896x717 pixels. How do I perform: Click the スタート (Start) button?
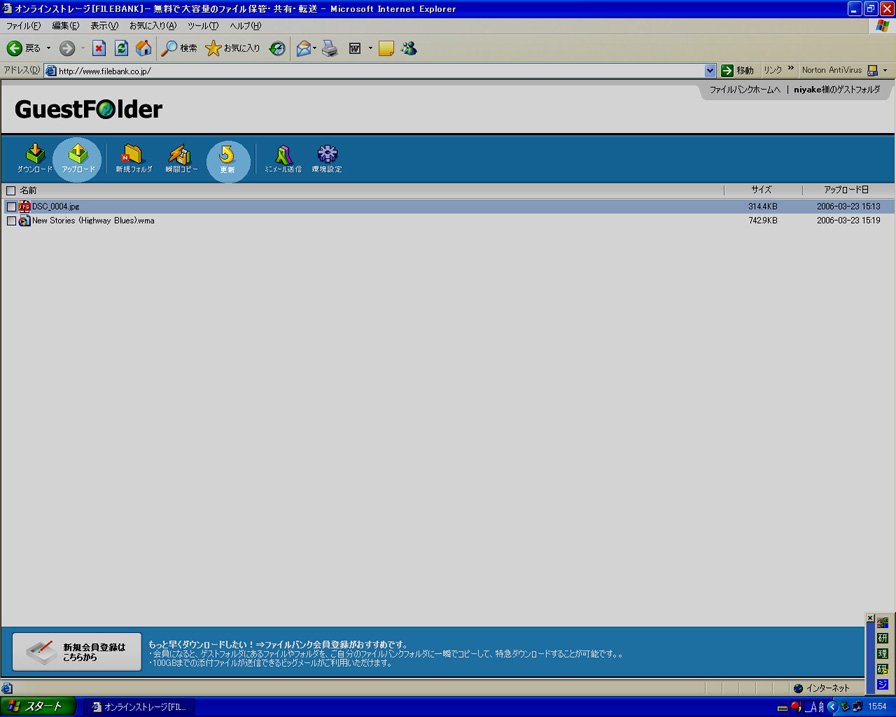38,707
